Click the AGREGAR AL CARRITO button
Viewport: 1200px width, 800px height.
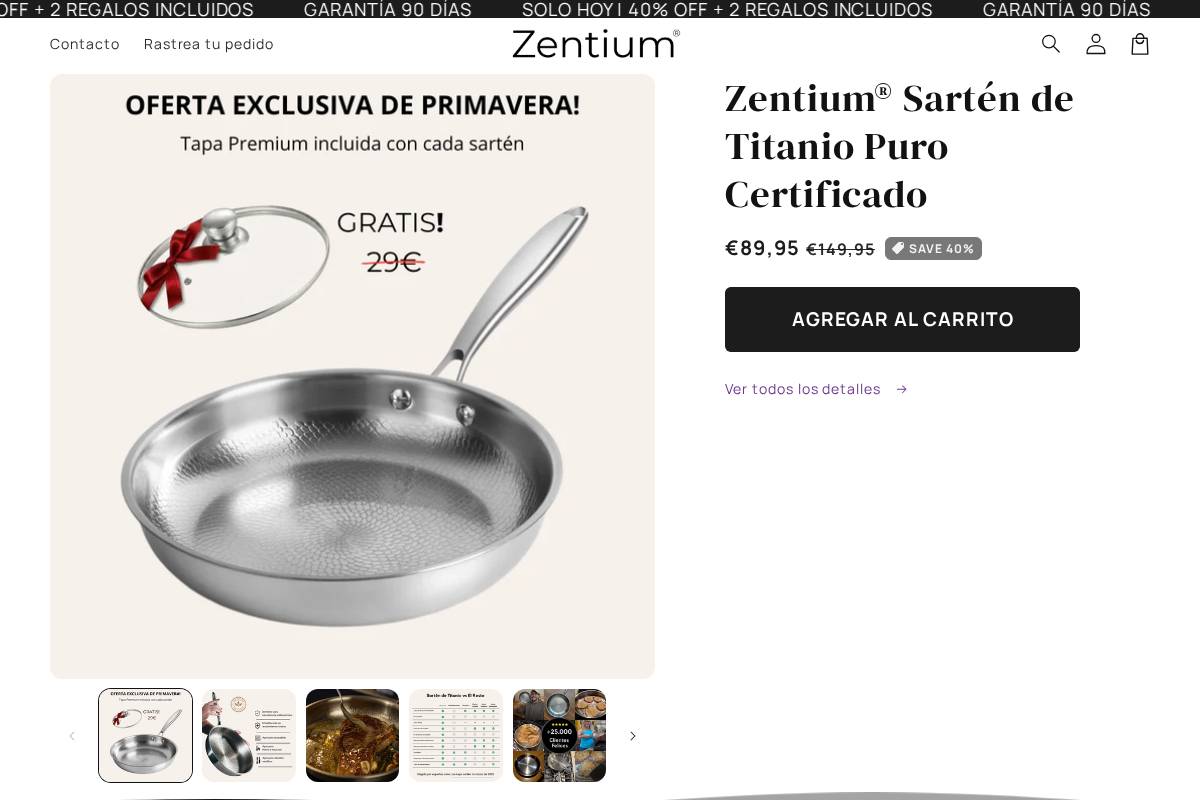pos(902,319)
